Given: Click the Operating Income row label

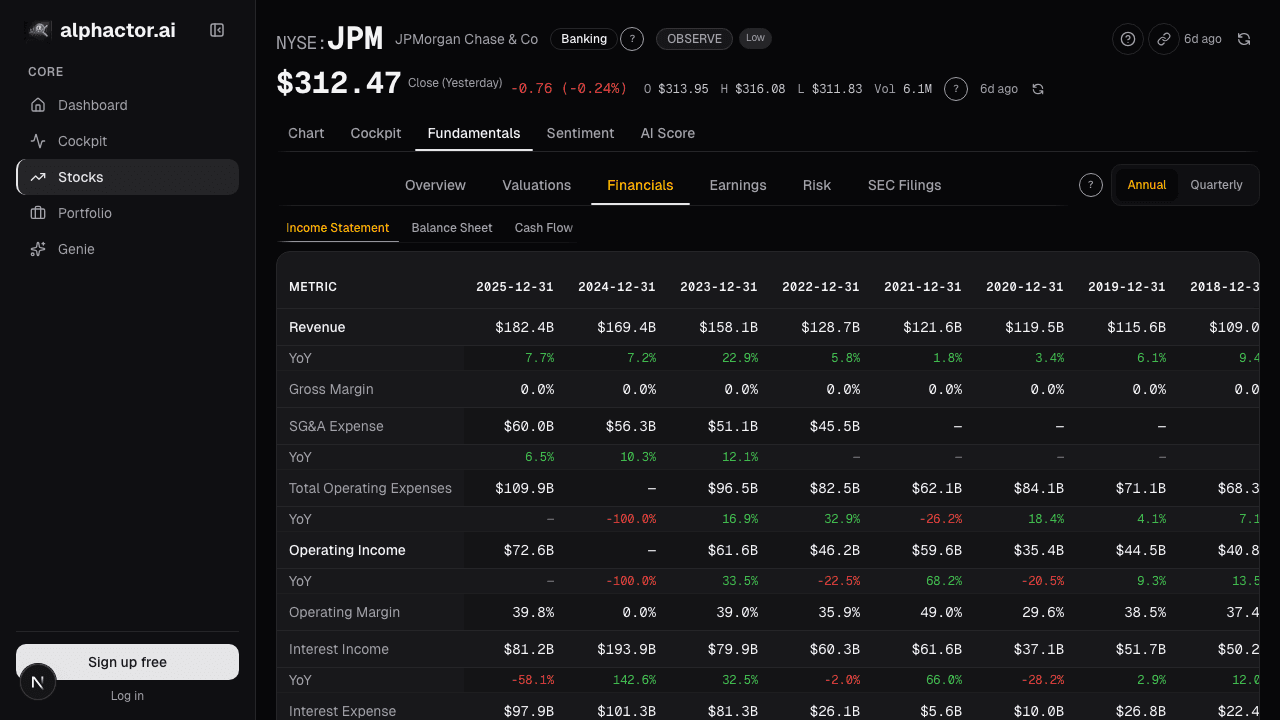Looking at the screenshot, I should click(x=347, y=550).
